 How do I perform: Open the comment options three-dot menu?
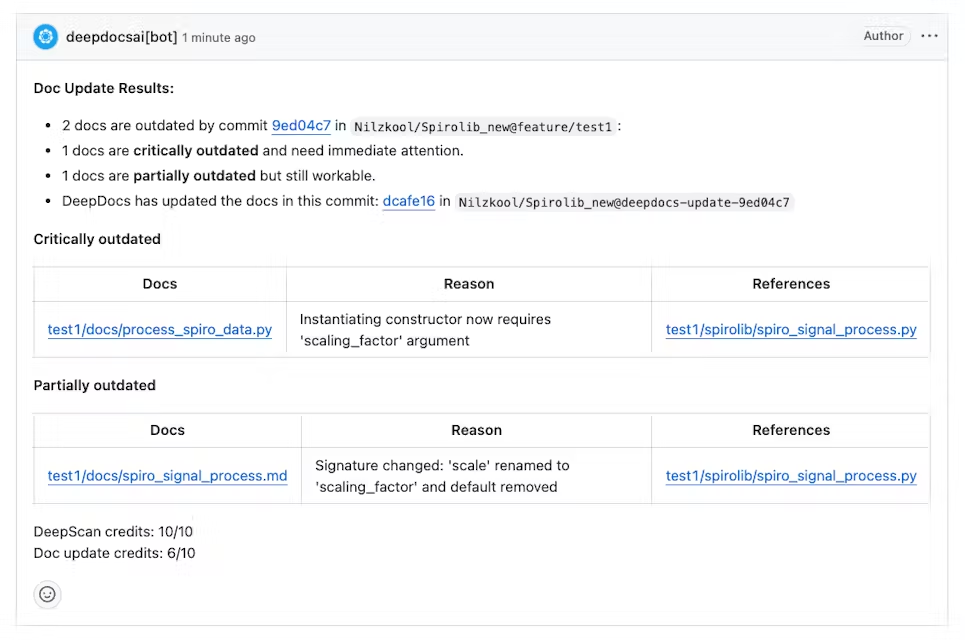click(x=929, y=36)
